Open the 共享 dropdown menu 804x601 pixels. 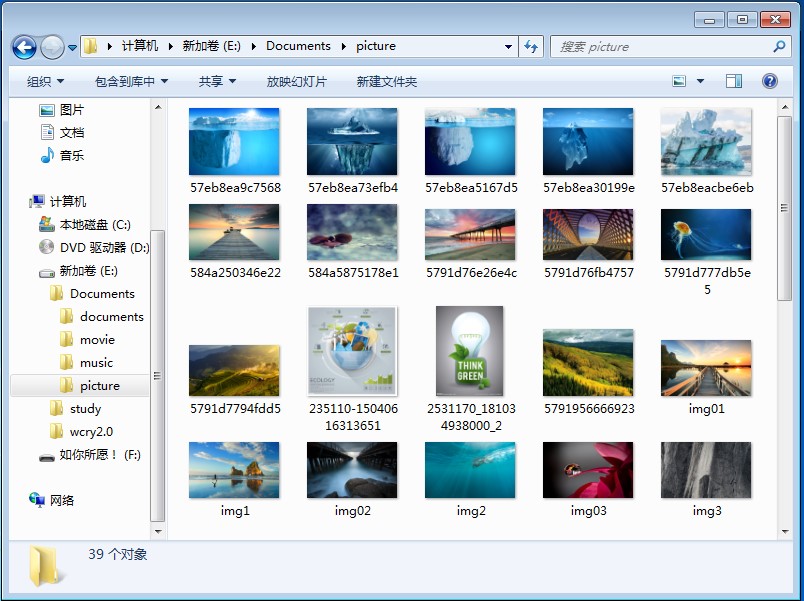click(x=217, y=81)
